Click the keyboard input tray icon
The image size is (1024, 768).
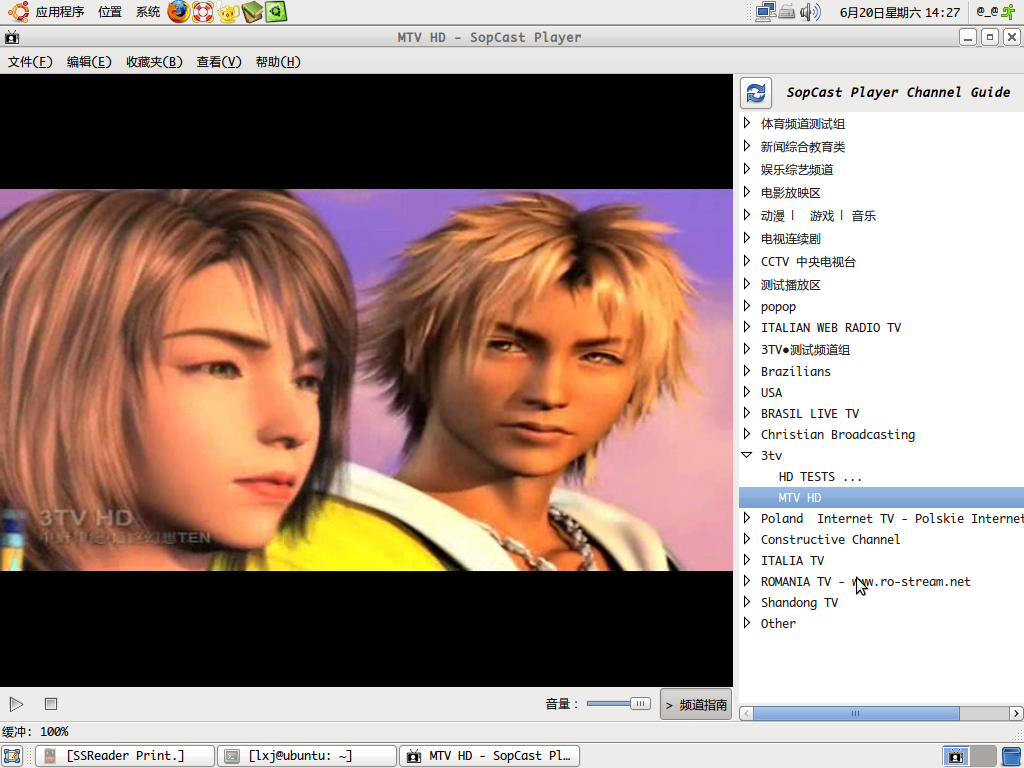pos(787,12)
